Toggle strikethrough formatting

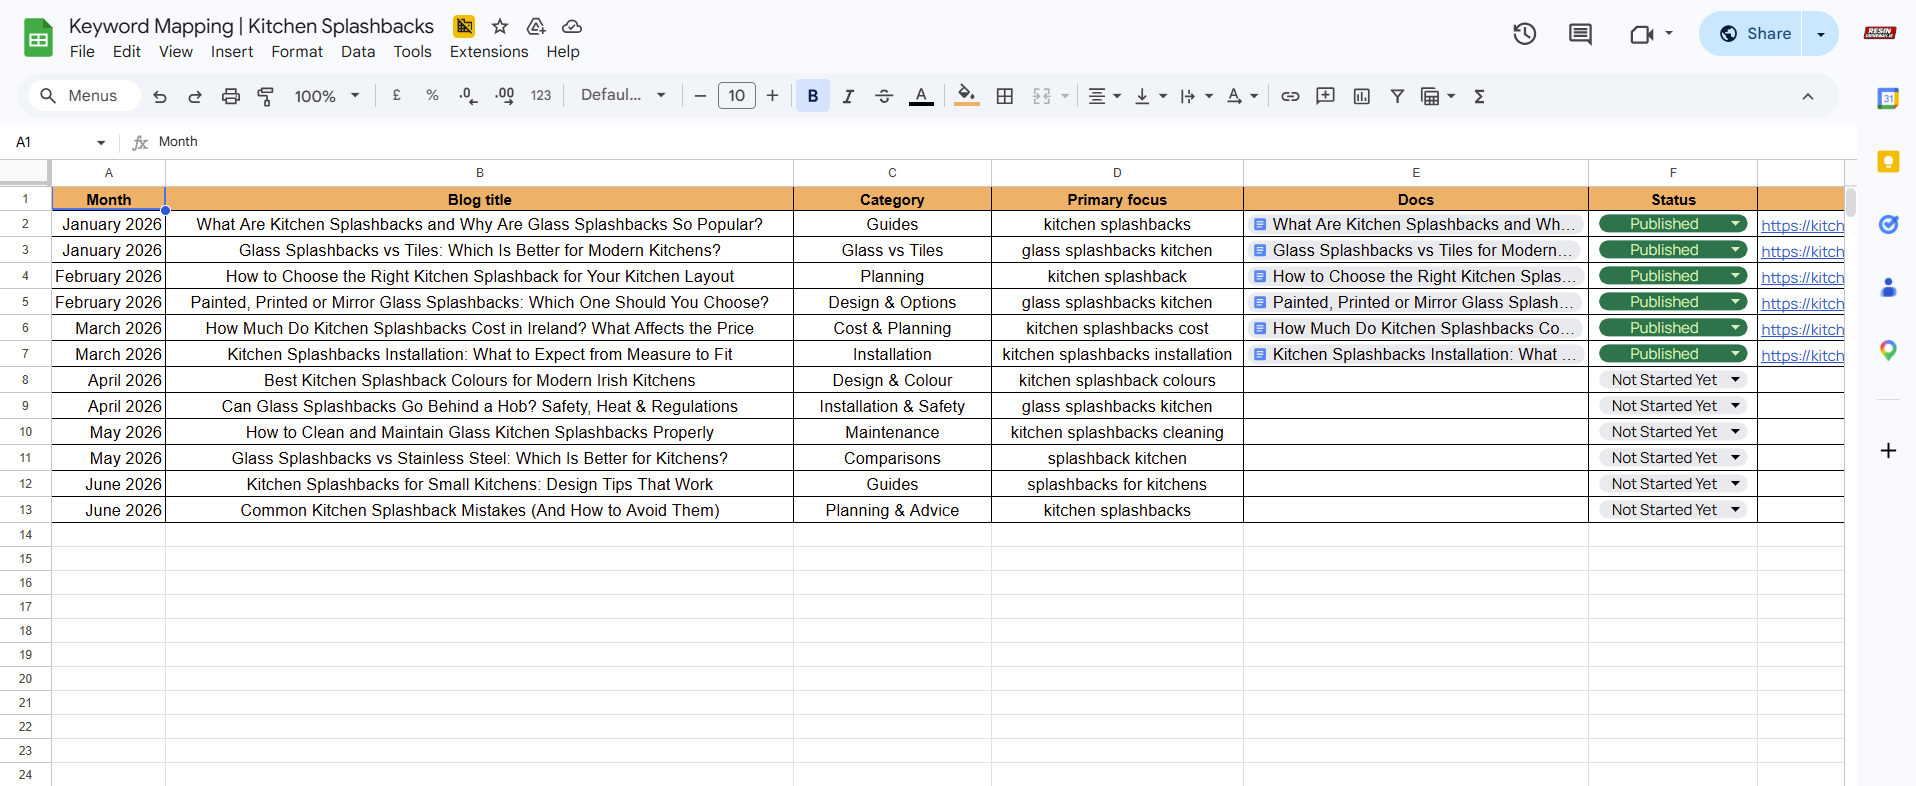pyautogui.click(x=884, y=96)
